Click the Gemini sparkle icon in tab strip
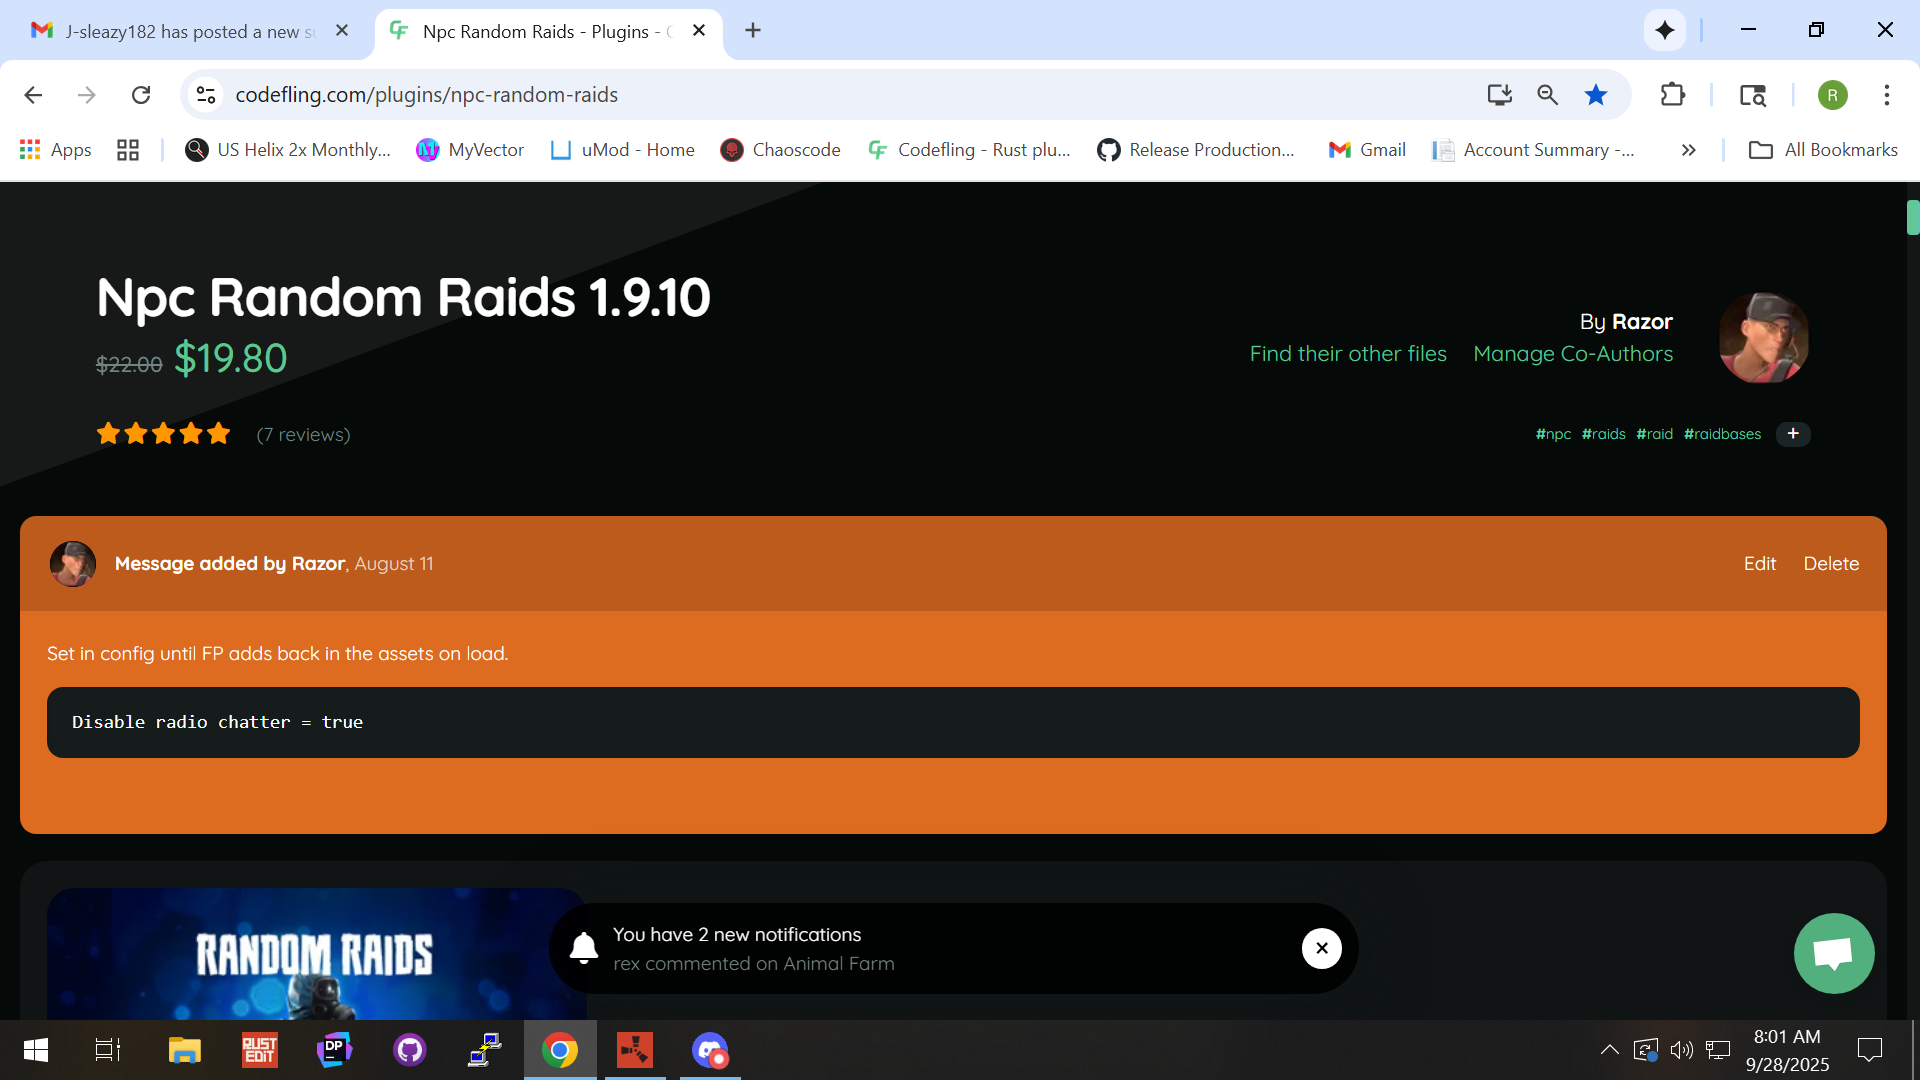This screenshot has height=1080, width=1920. (x=1664, y=31)
